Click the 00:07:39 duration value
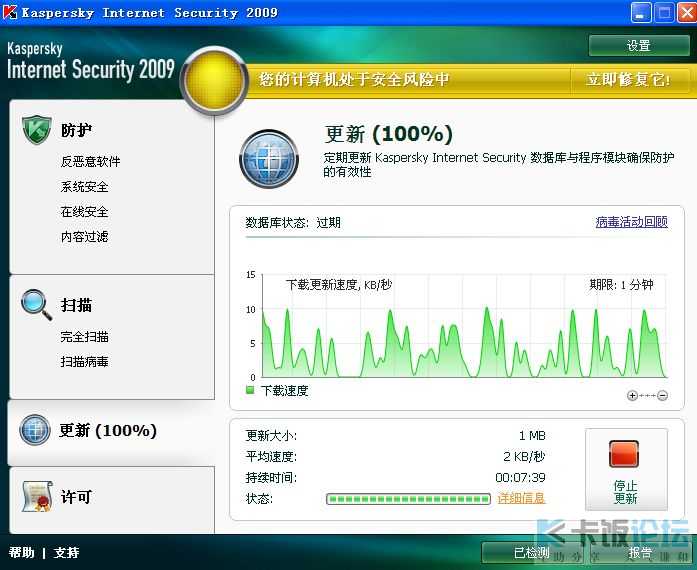The image size is (697, 570). [520, 478]
